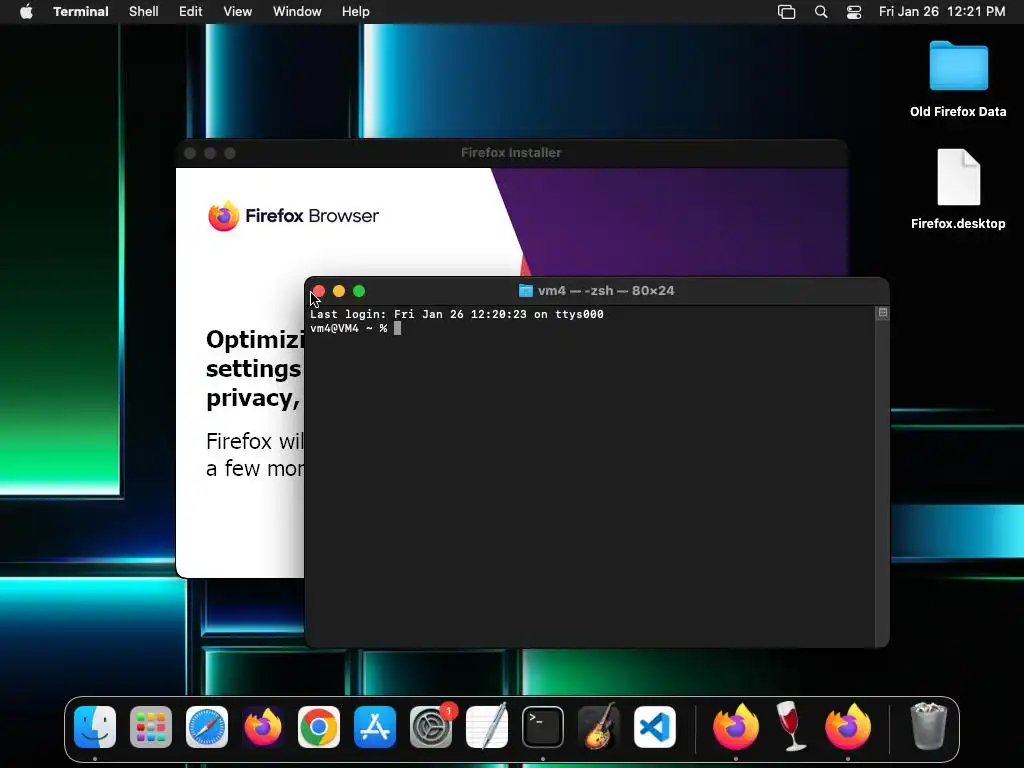1024x768 pixels.
Task: Open the View menu
Action: click(238, 12)
